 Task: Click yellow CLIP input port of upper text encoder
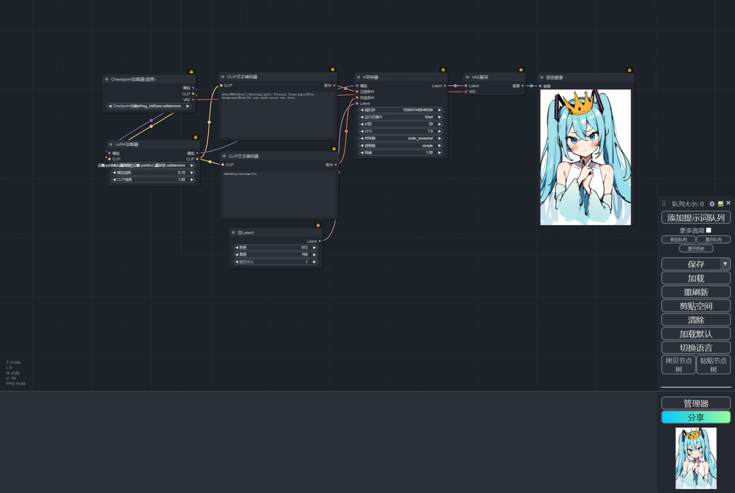pos(222,85)
